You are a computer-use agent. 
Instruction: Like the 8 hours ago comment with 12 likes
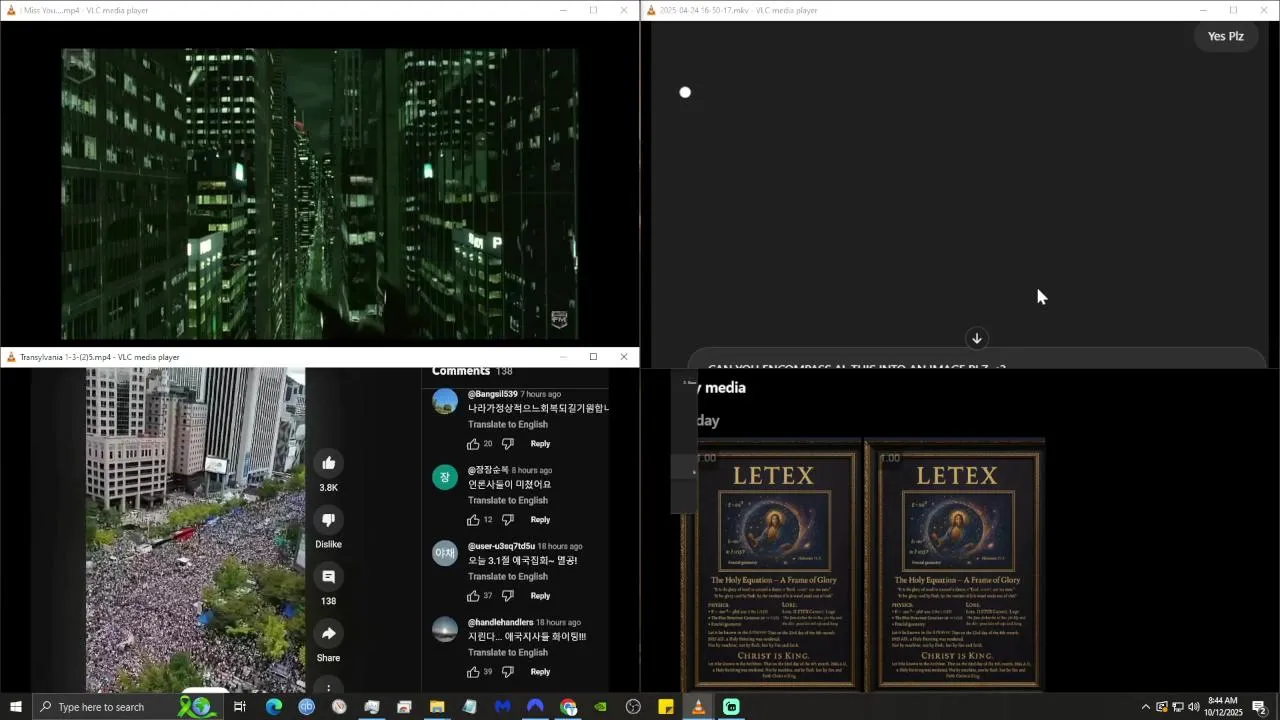pyautogui.click(x=473, y=519)
